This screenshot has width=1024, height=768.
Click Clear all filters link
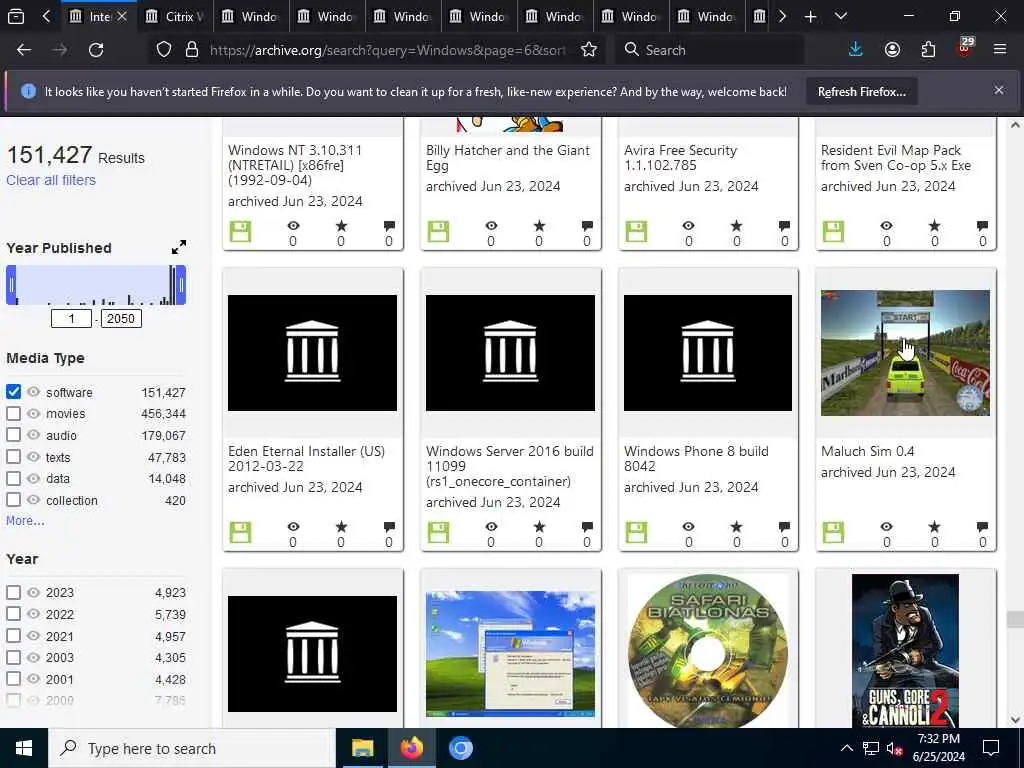(x=51, y=180)
